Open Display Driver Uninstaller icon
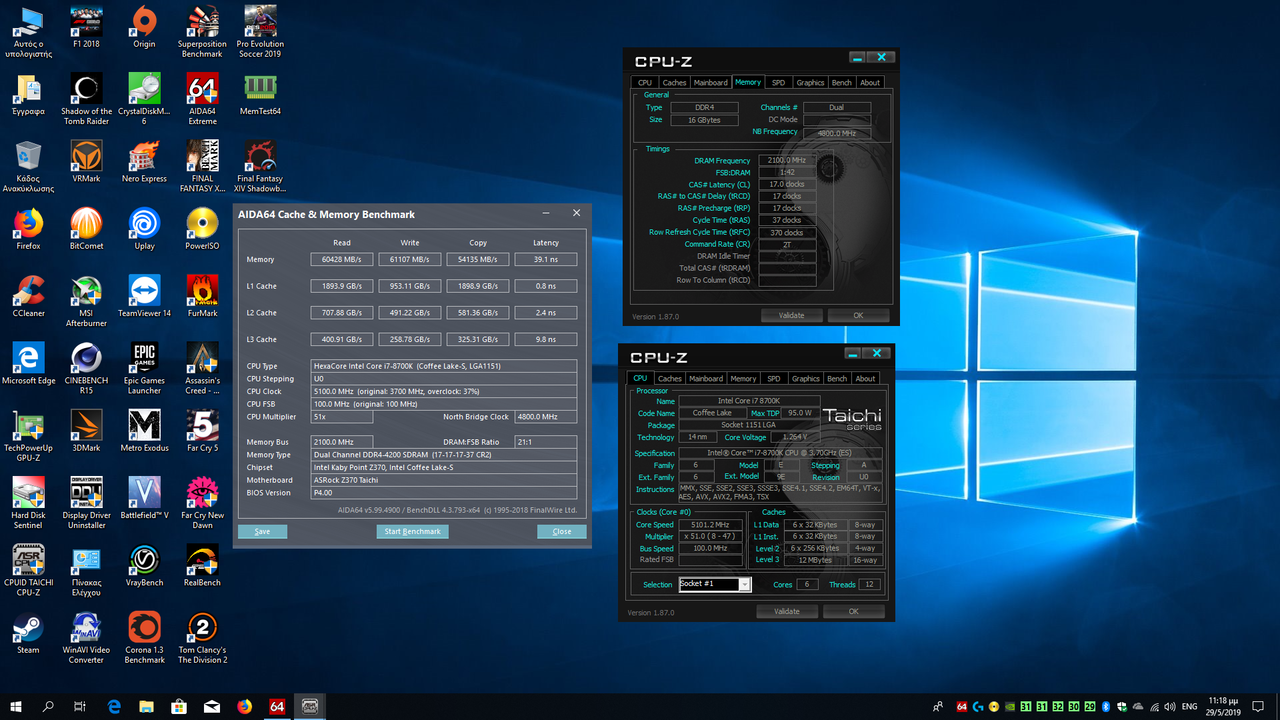Screen dimensions: 1280x720 tap(86, 502)
